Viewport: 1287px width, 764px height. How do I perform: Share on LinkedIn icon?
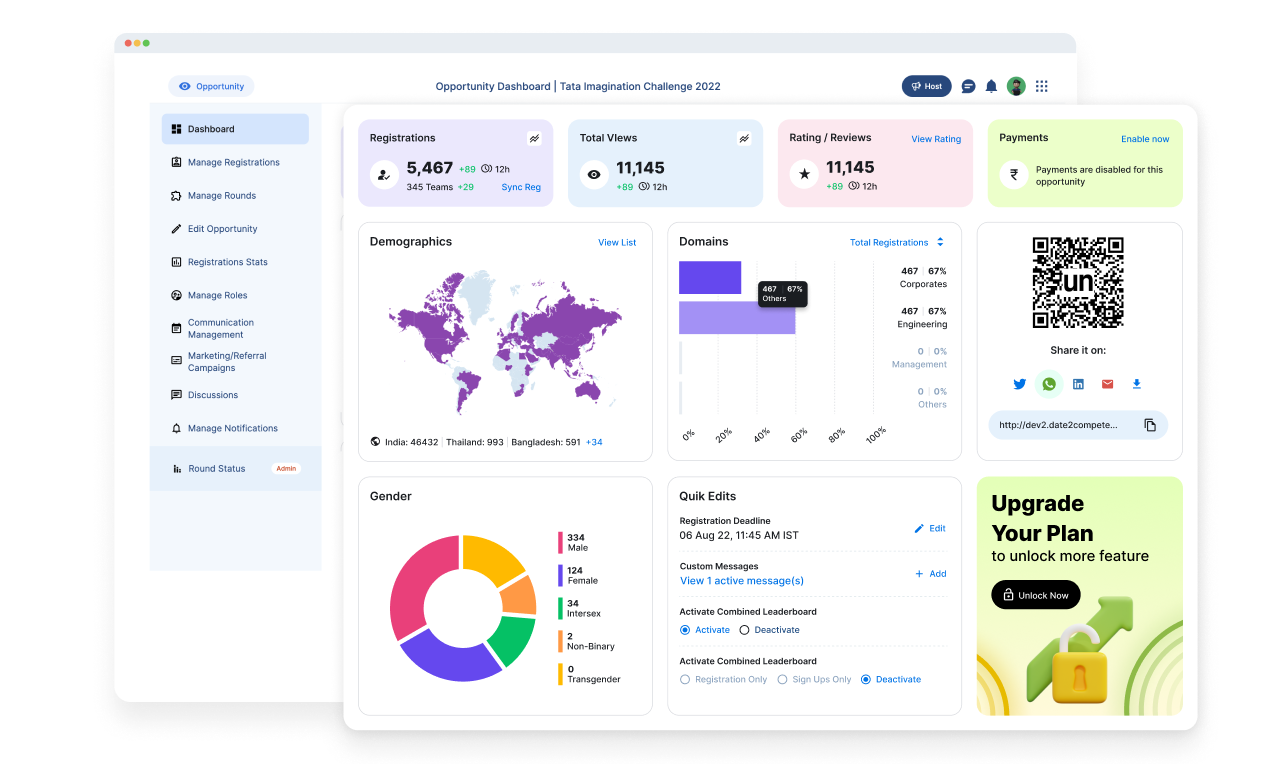click(x=1078, y=384)
